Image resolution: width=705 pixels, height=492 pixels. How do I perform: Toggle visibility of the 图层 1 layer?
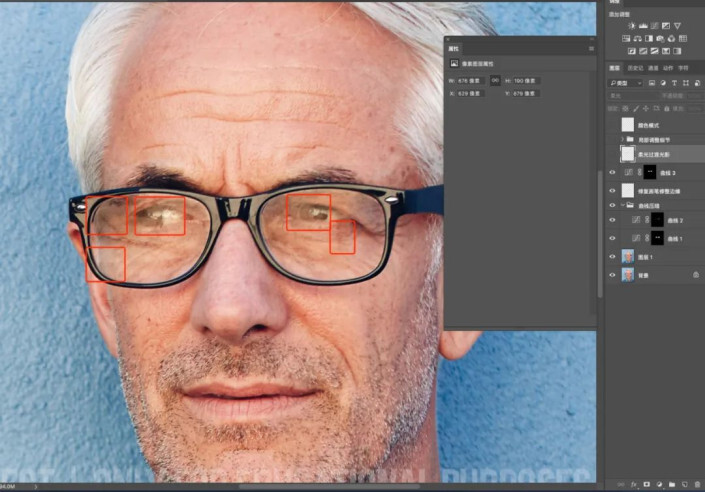point(613,256)
